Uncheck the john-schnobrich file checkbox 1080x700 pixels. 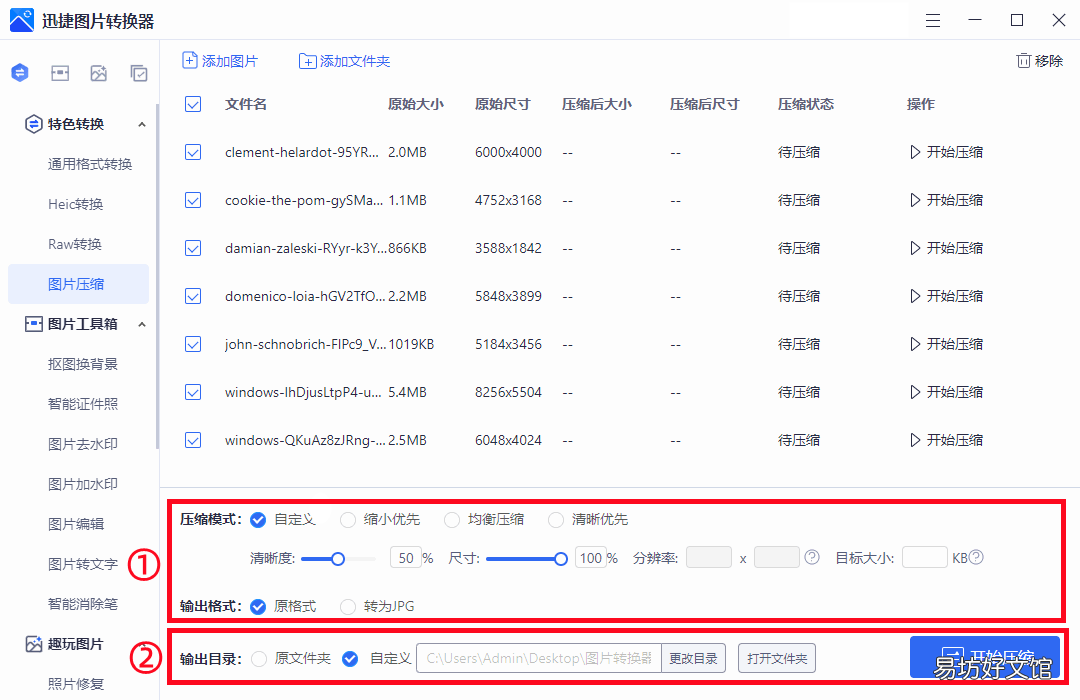pyautogui.click(x=193, y=344)
